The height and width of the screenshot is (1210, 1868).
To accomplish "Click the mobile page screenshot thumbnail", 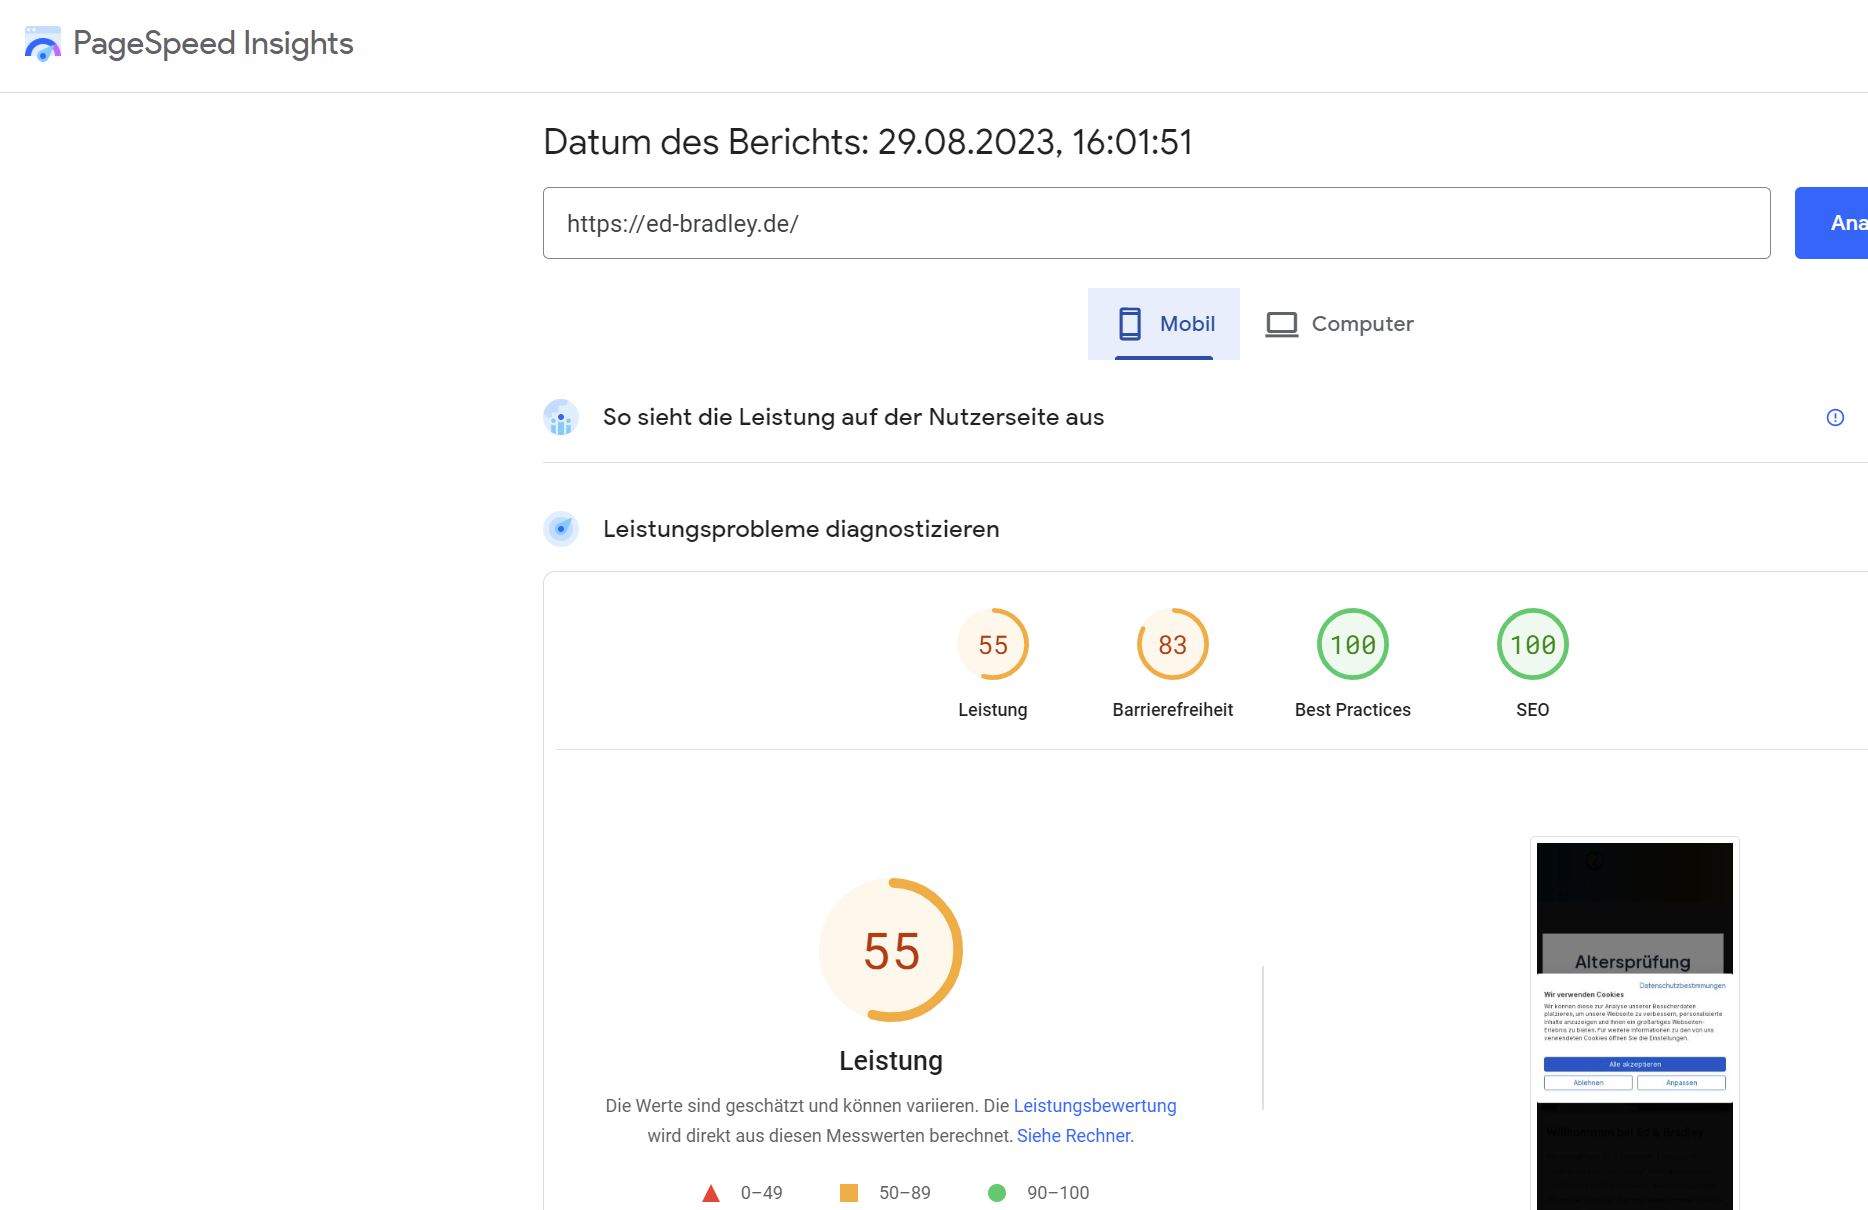I will [1635, 1025].
